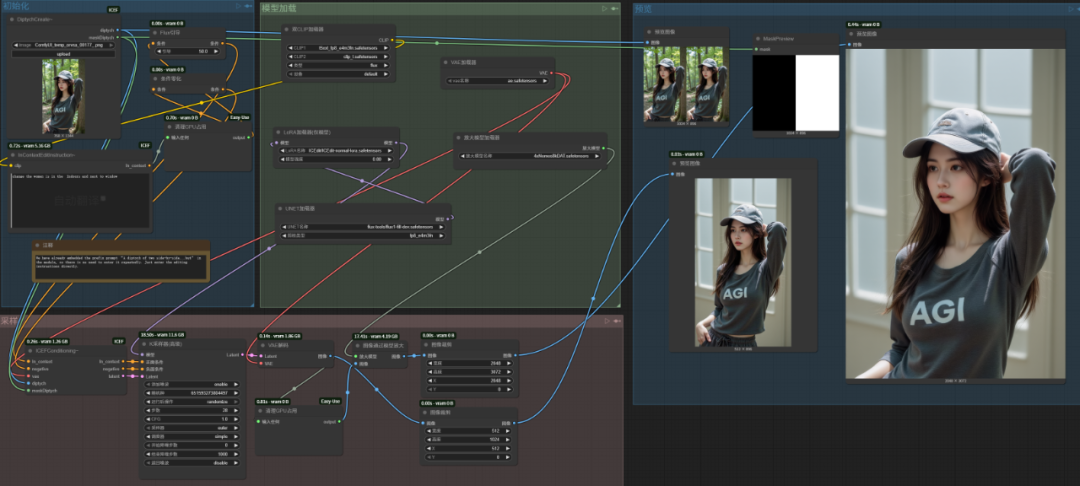The height and width of the screenshot is (486, 1080).
Task: Click the upload button in DiptychCreate node
Action: tap(62, 56)
